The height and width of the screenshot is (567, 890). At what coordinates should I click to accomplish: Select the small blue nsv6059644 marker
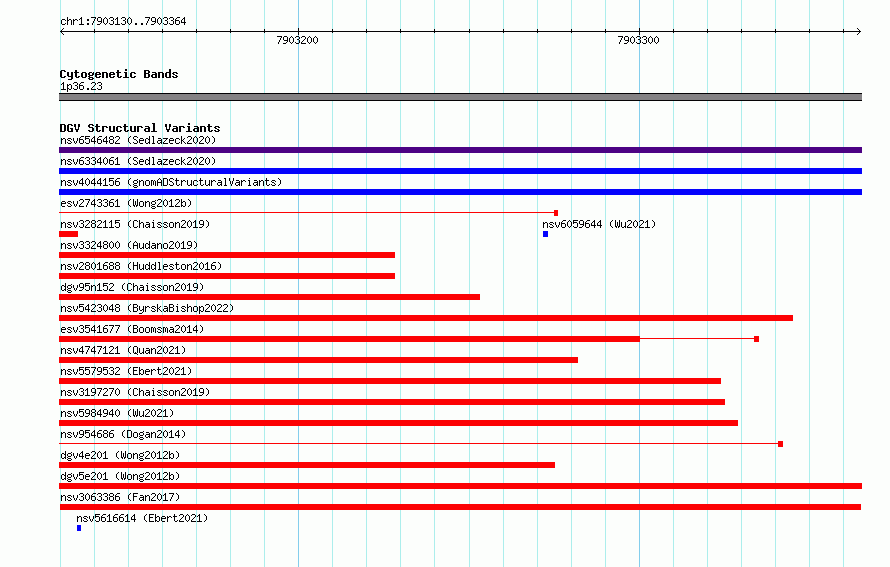(545, 234)
